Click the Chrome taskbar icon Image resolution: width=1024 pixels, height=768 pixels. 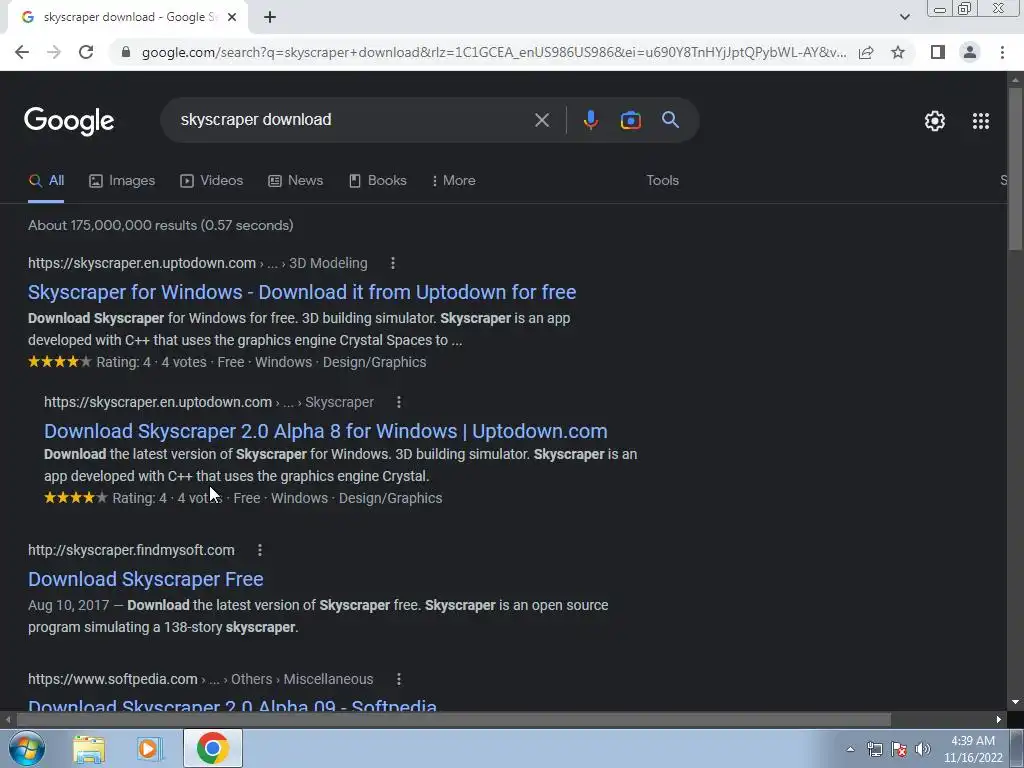[213, 748]
